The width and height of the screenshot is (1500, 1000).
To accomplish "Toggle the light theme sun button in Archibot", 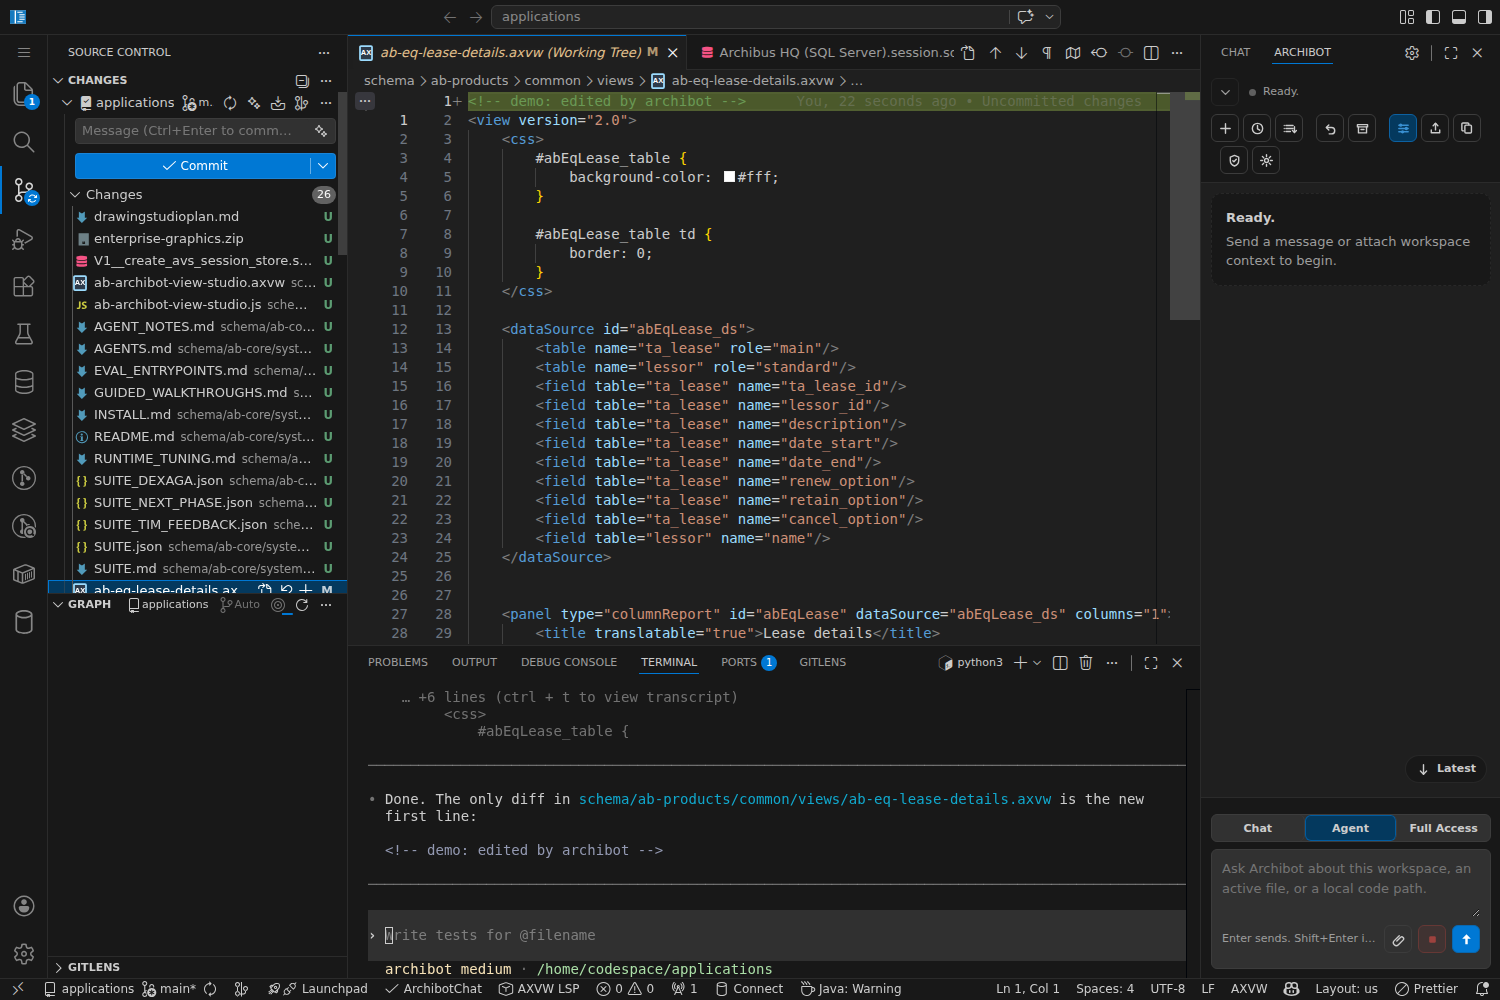I will [1266, 160].
